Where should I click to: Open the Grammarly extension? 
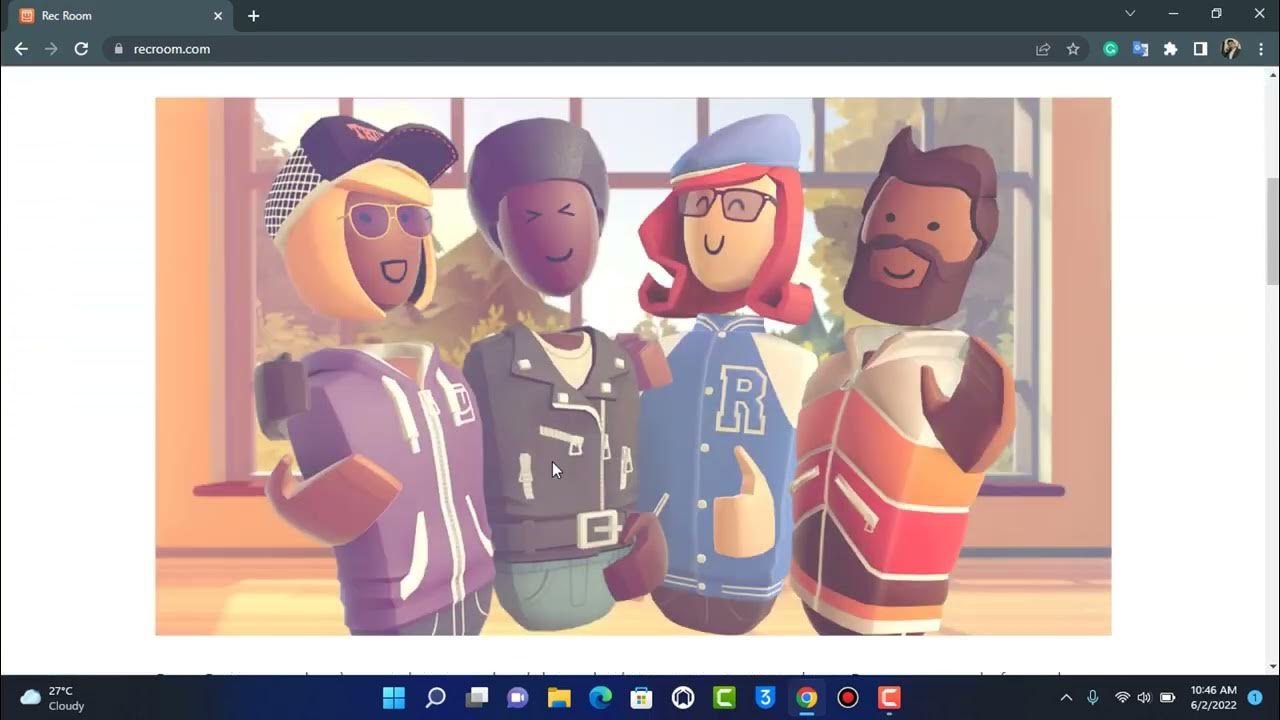[1110, 49]
